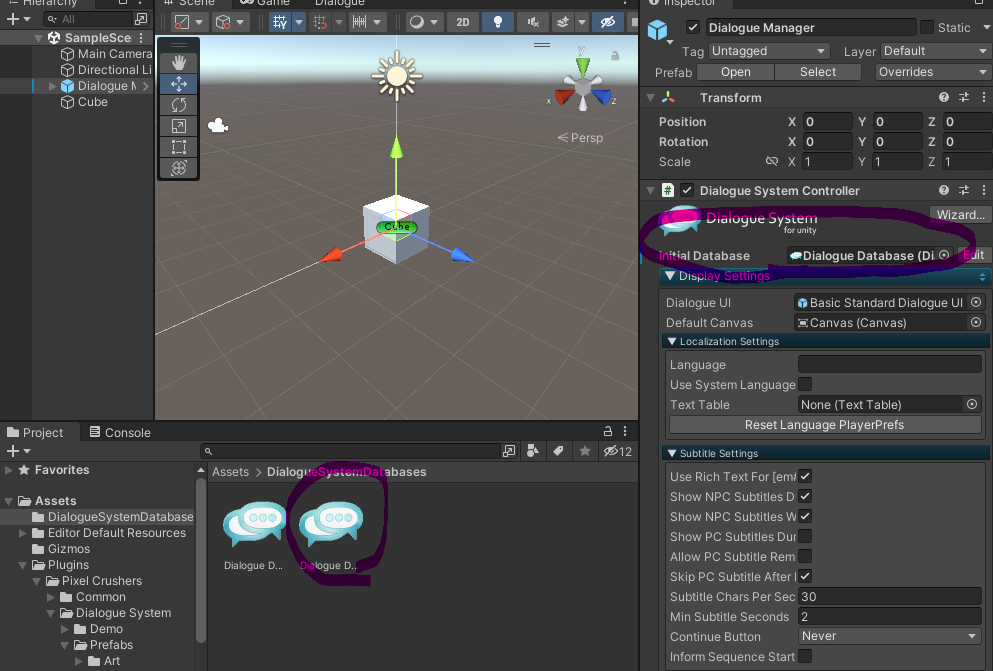Select the Cube object in scene view
993x671 pixels.
click(396, 227)
